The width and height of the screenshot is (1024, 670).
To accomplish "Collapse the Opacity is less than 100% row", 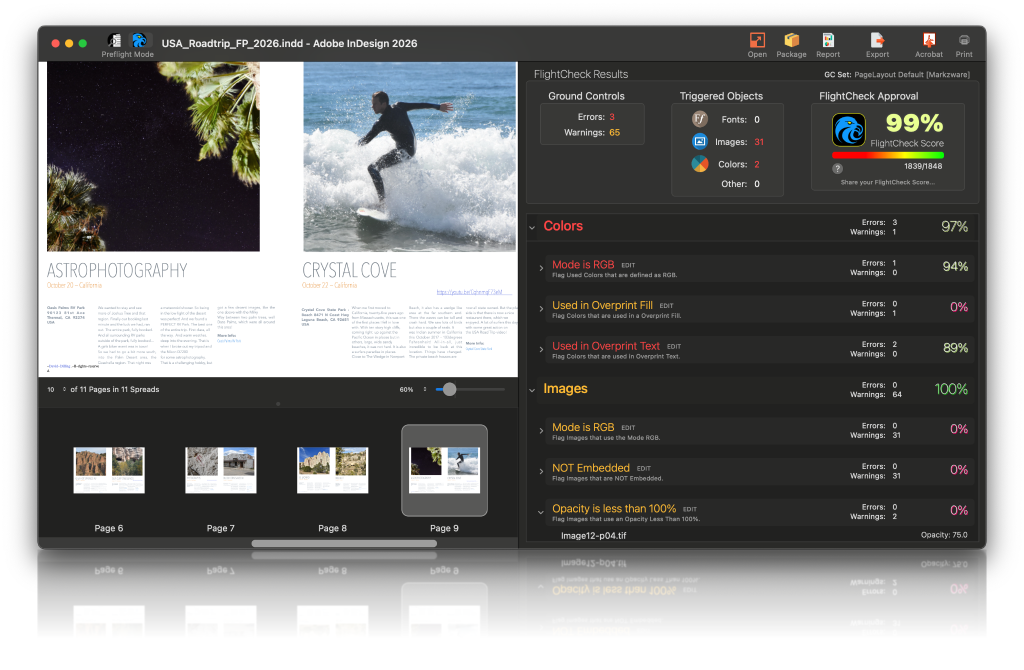I will point(541,512).
